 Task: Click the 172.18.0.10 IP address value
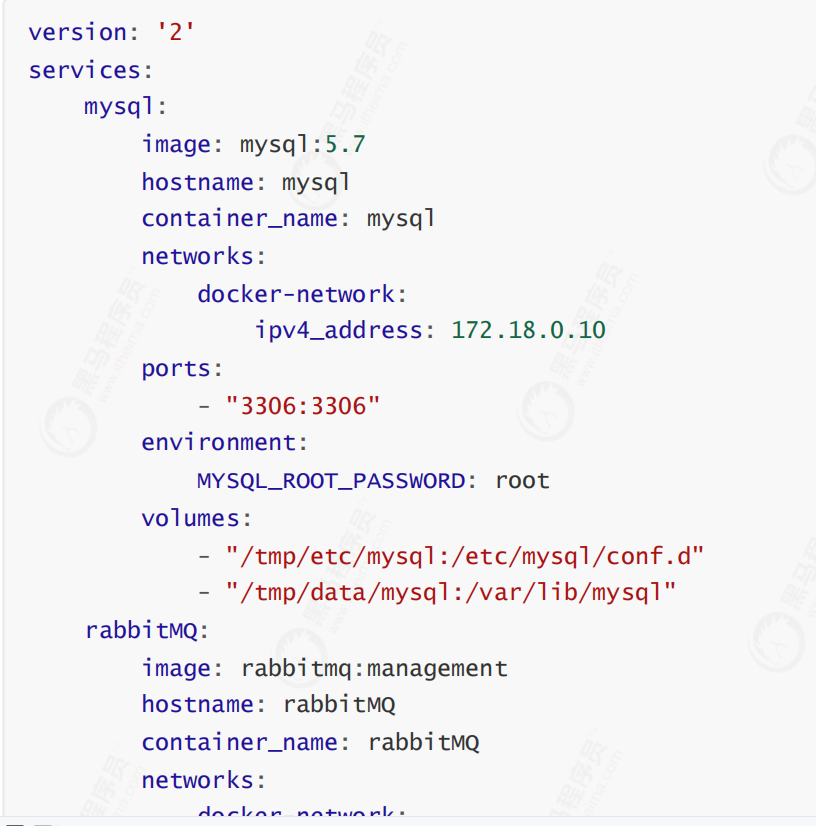(528, 330)
